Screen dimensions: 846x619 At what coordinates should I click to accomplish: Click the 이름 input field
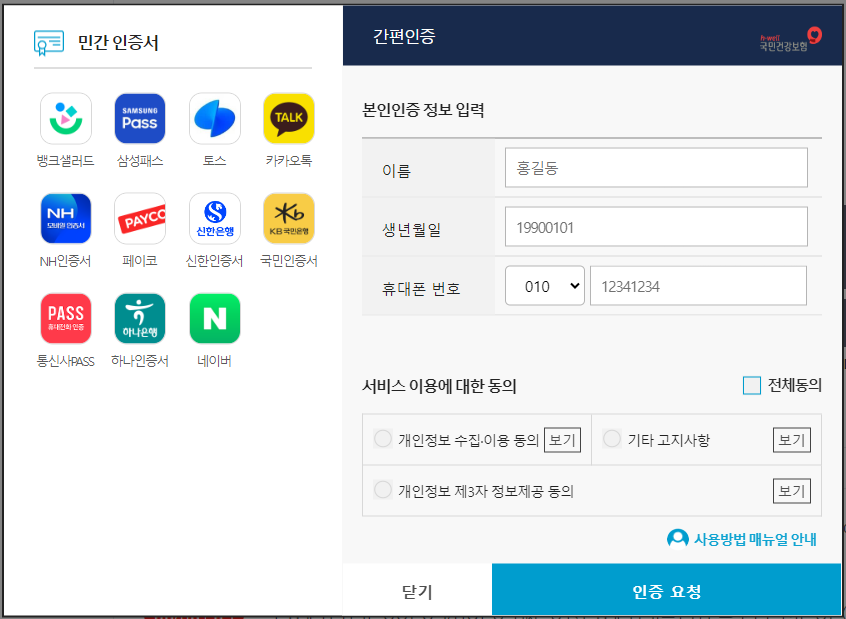(x=655, y=167)
